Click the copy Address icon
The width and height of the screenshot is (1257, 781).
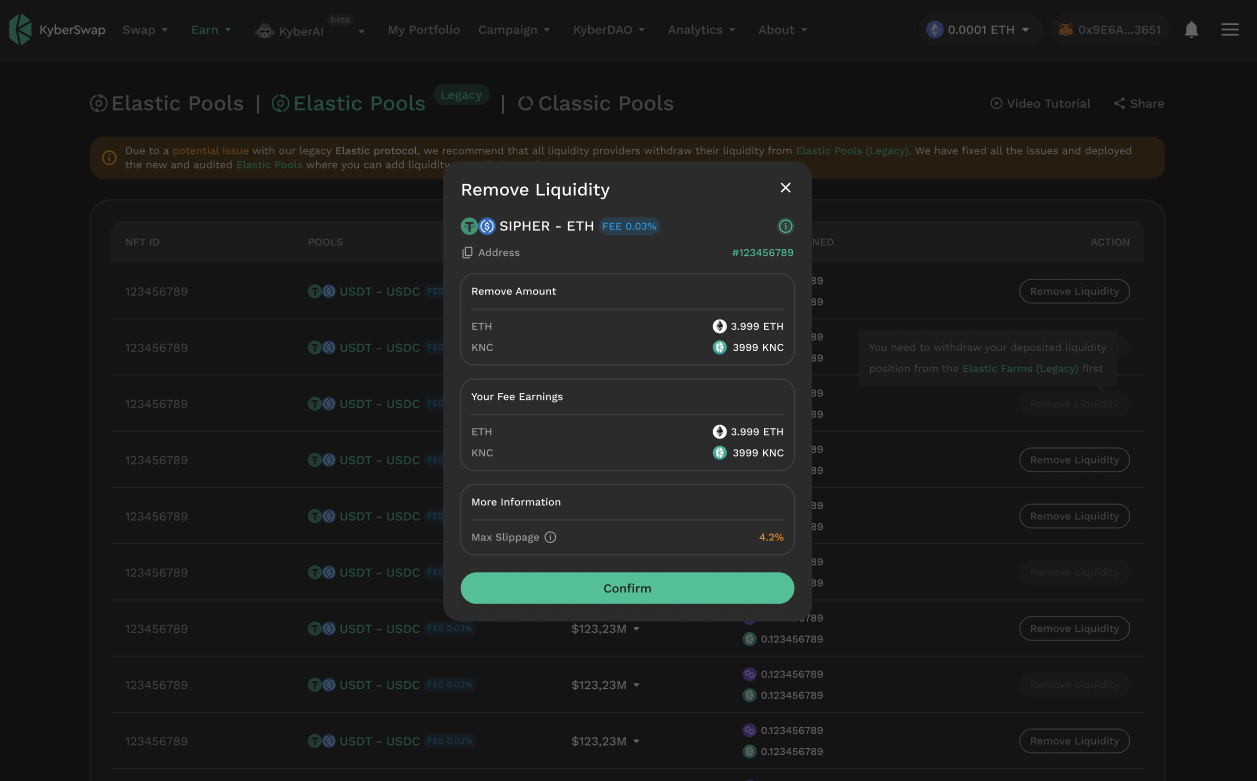(467, 253)
